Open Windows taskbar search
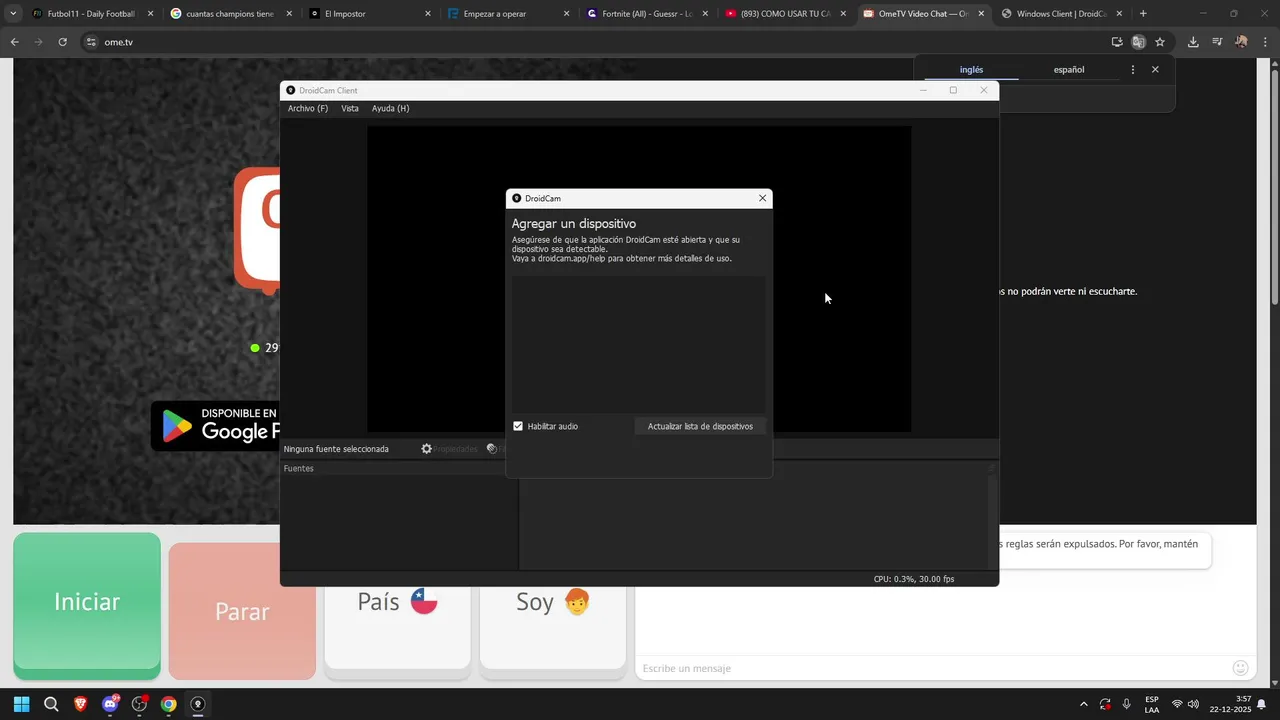The height and width of the screenshot is (720, 1280). click(51, 704)
